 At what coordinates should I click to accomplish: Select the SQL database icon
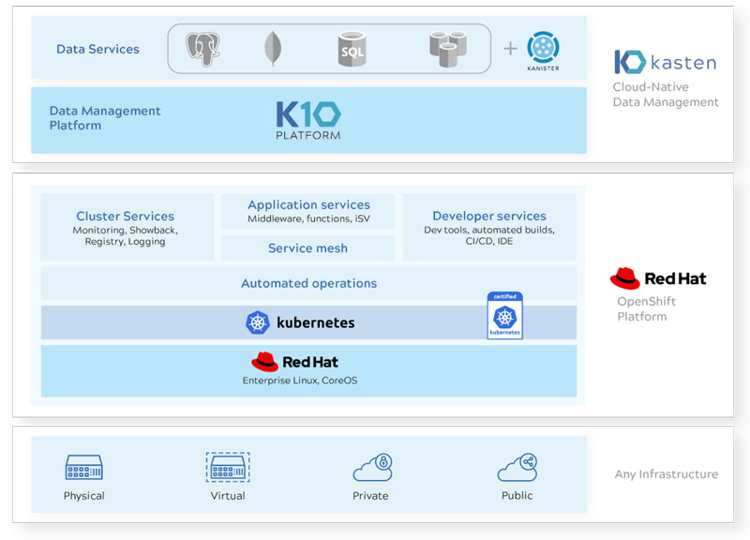[353, 49]
